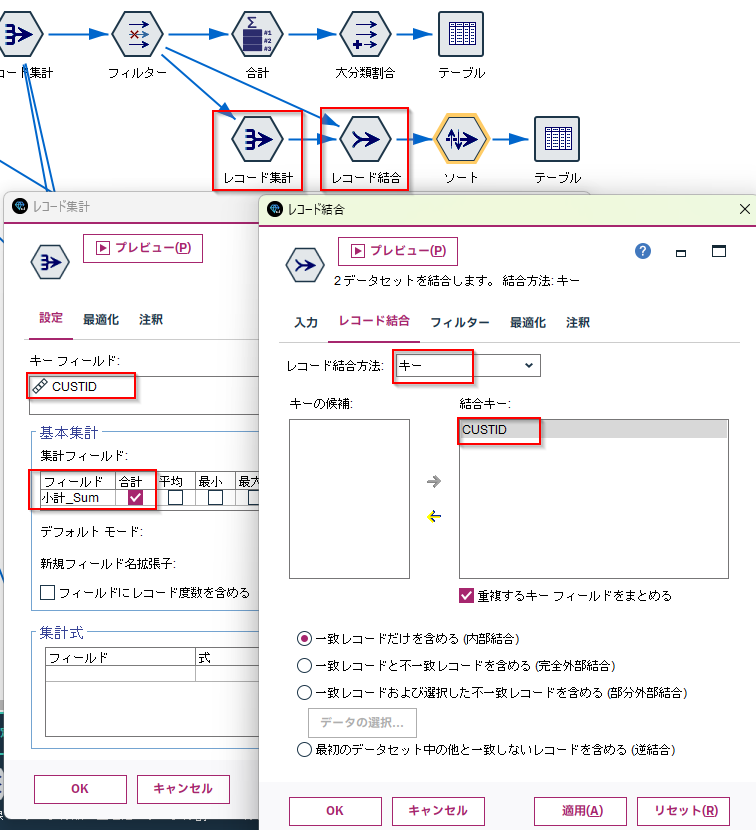Open 注釈 tab in レコード結合 dialog

coord(578,322)
